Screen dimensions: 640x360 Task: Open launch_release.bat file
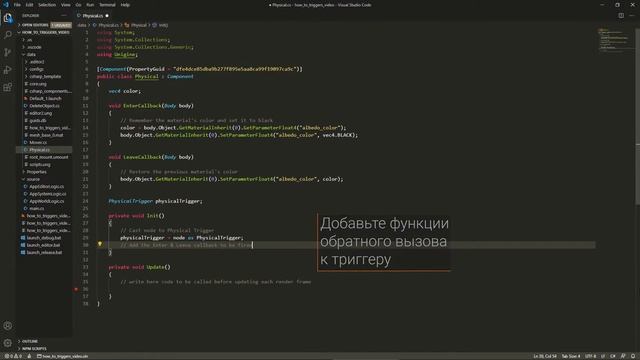pos(44,253)
